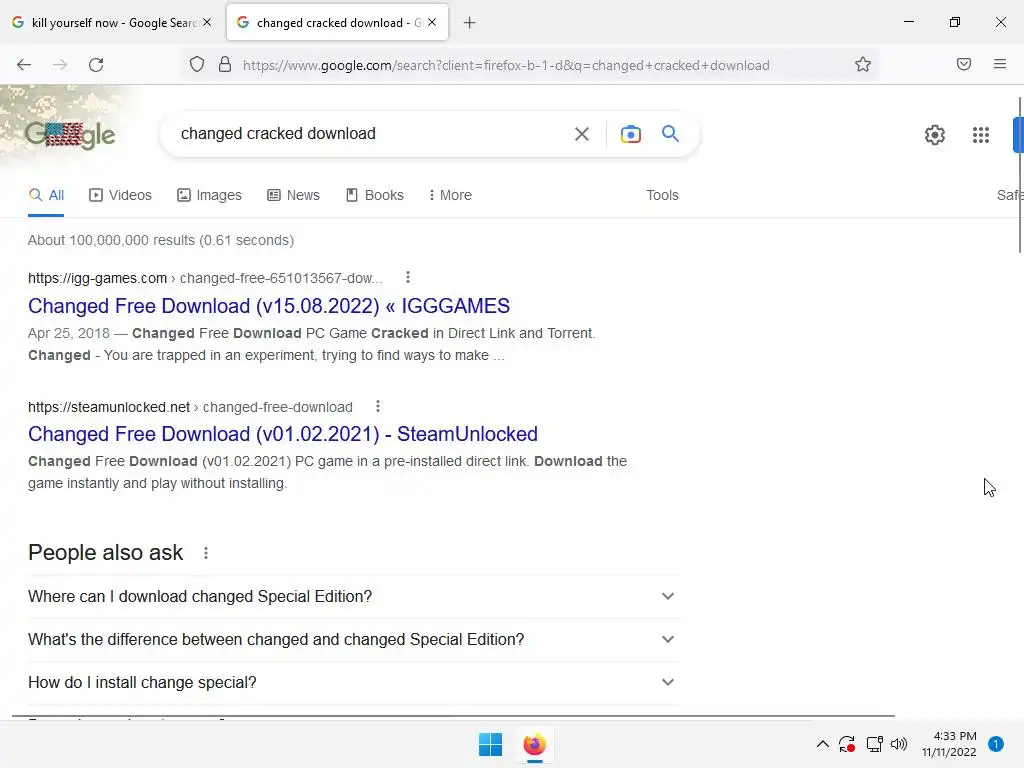Click the Google search input field

[372, 134]
